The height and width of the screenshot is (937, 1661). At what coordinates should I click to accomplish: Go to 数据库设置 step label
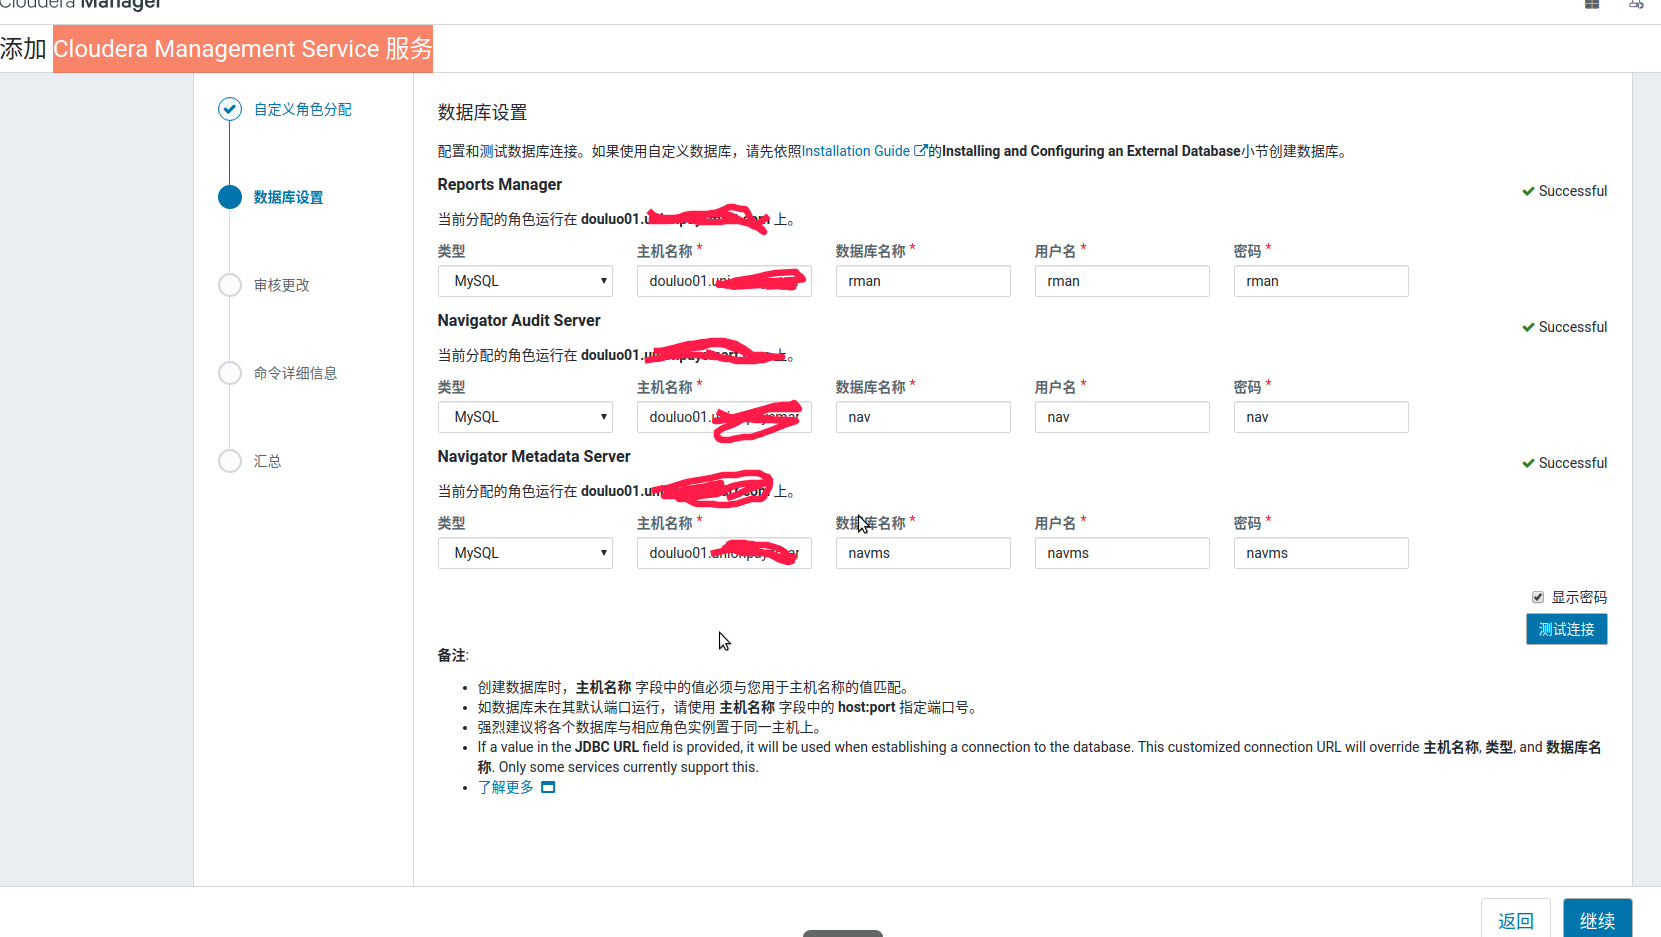click(x=288, y=197)
